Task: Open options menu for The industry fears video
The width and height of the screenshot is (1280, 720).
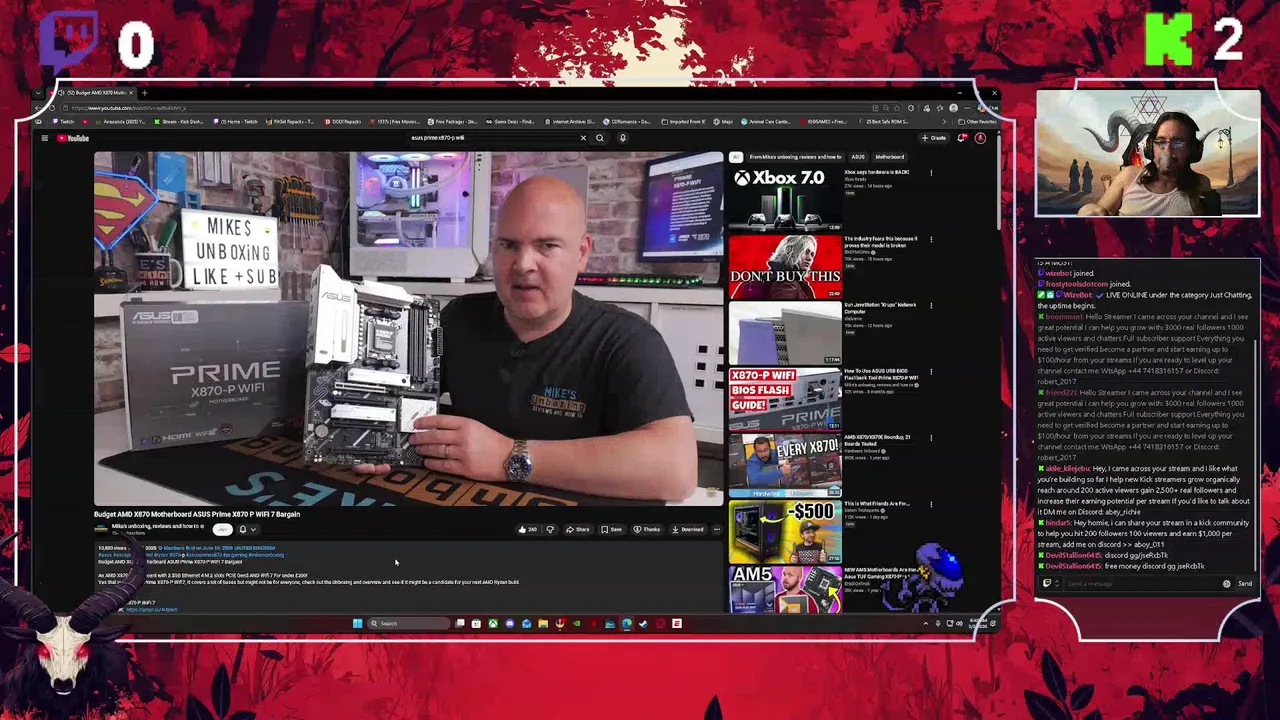Action: click(931, 239)
